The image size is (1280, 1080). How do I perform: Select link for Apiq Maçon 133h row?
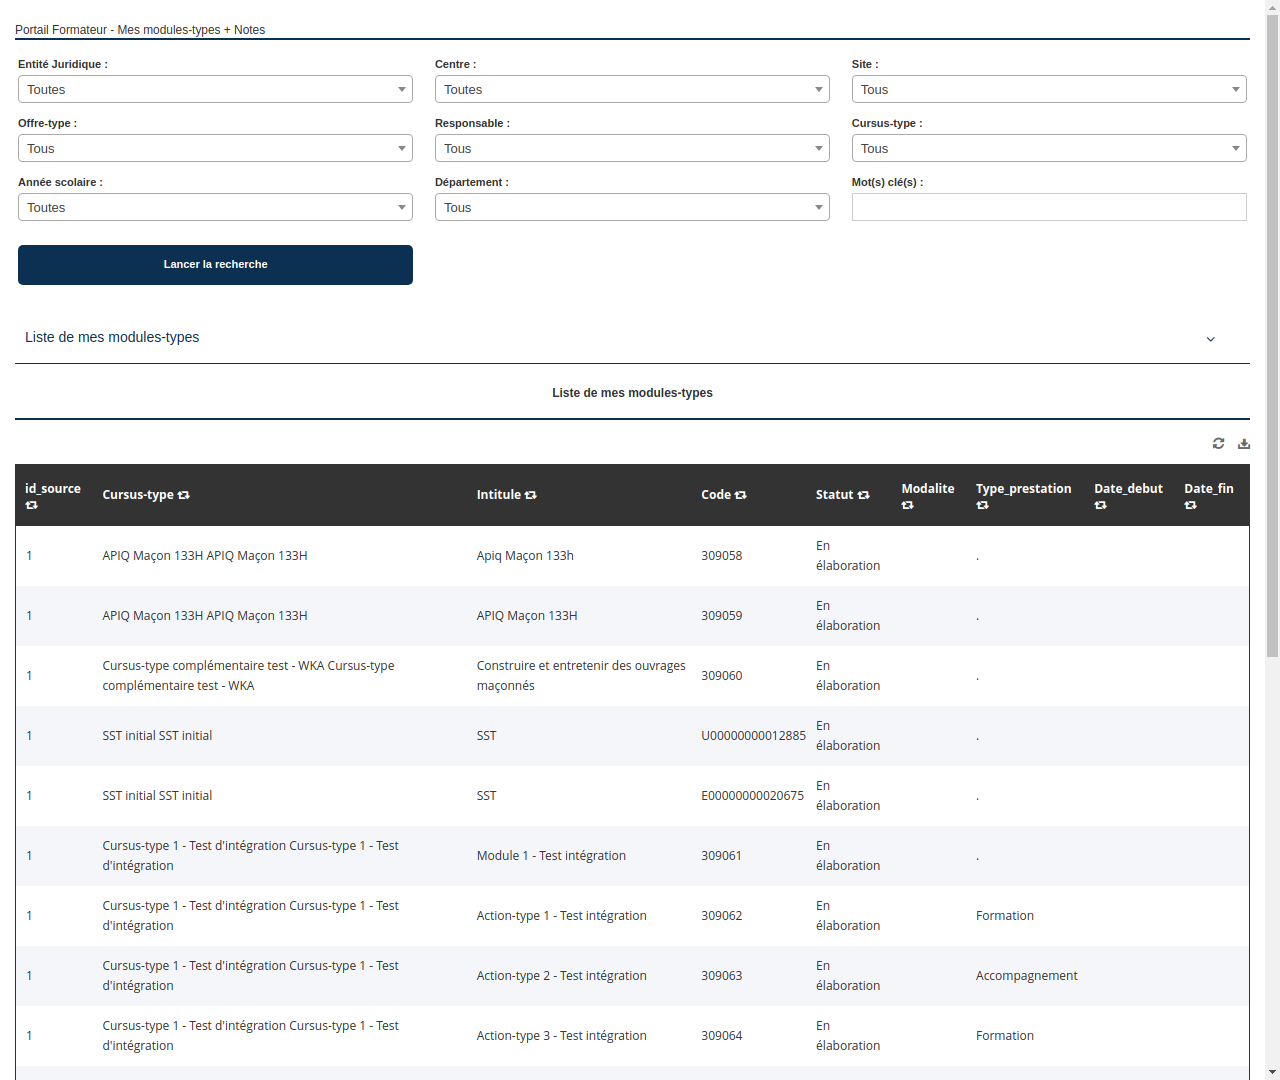point(29,555)
